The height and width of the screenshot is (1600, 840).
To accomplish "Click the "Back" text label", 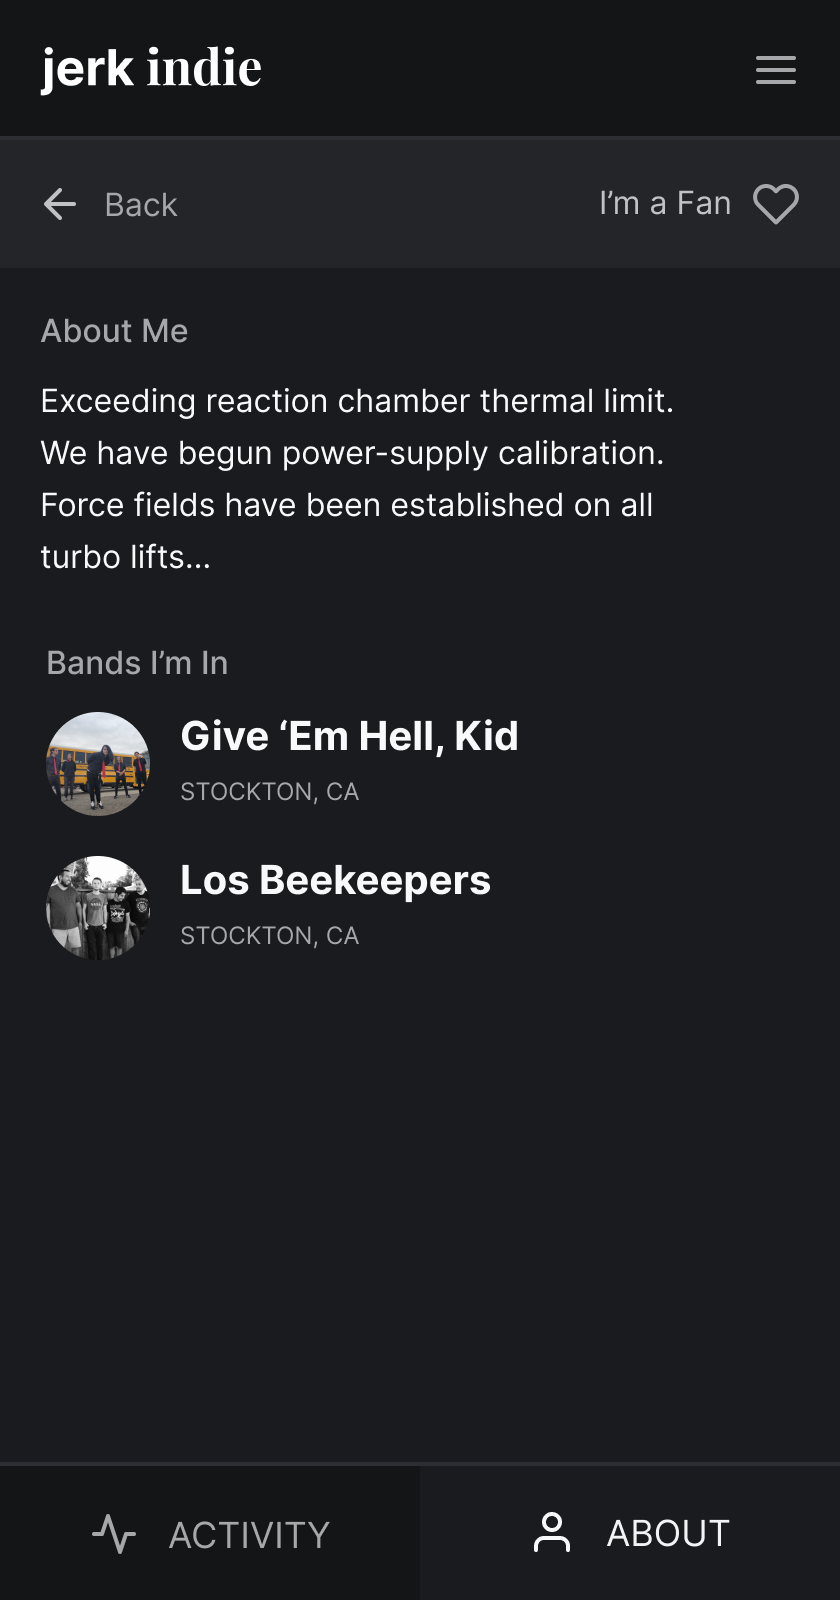I will [141, 205].
